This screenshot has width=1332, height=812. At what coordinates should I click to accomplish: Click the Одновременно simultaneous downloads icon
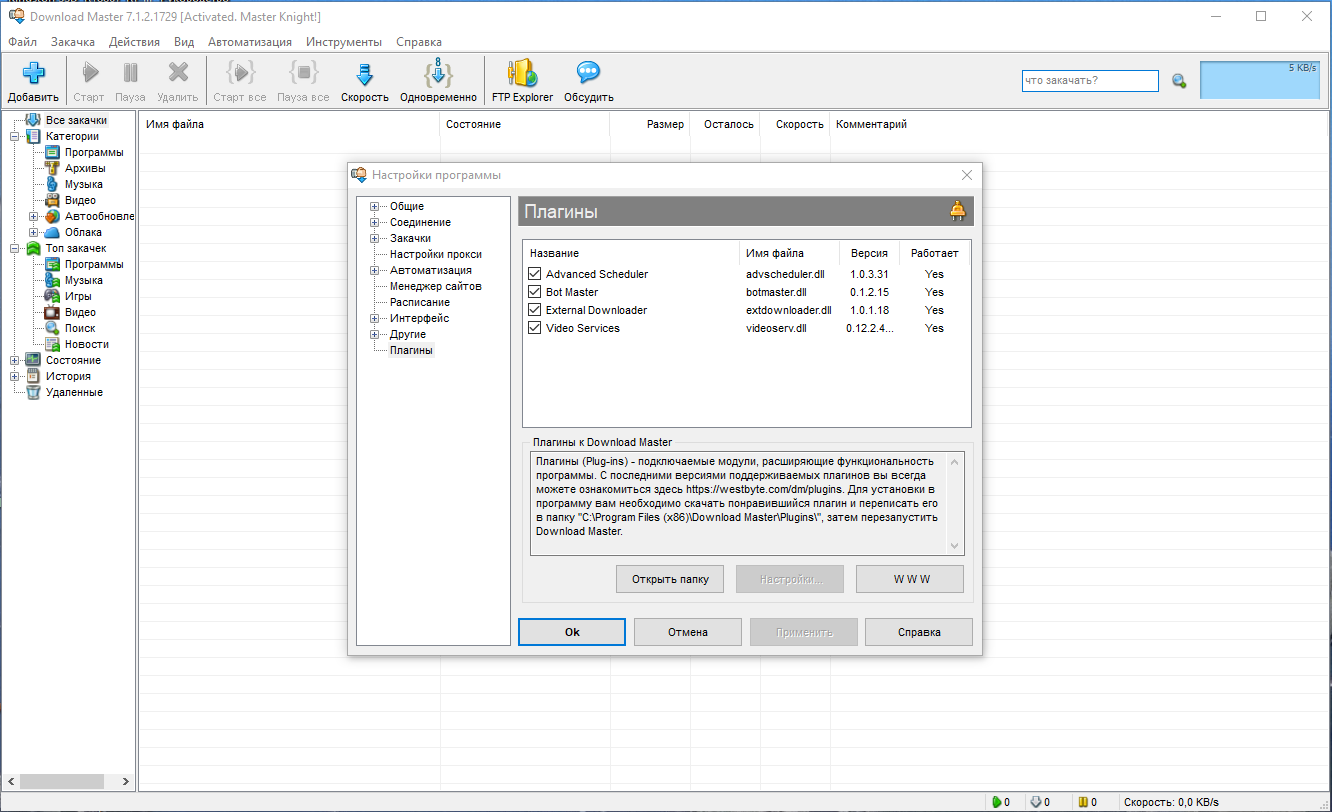coord(438,74)
